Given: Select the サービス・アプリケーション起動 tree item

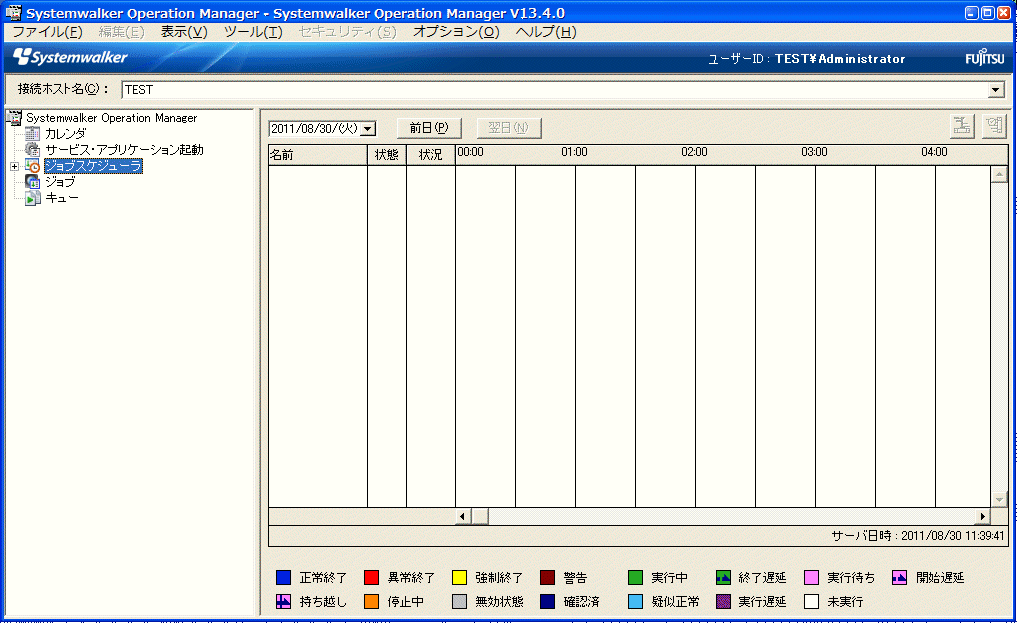Looking at the screenshot, I should [124, 150].
